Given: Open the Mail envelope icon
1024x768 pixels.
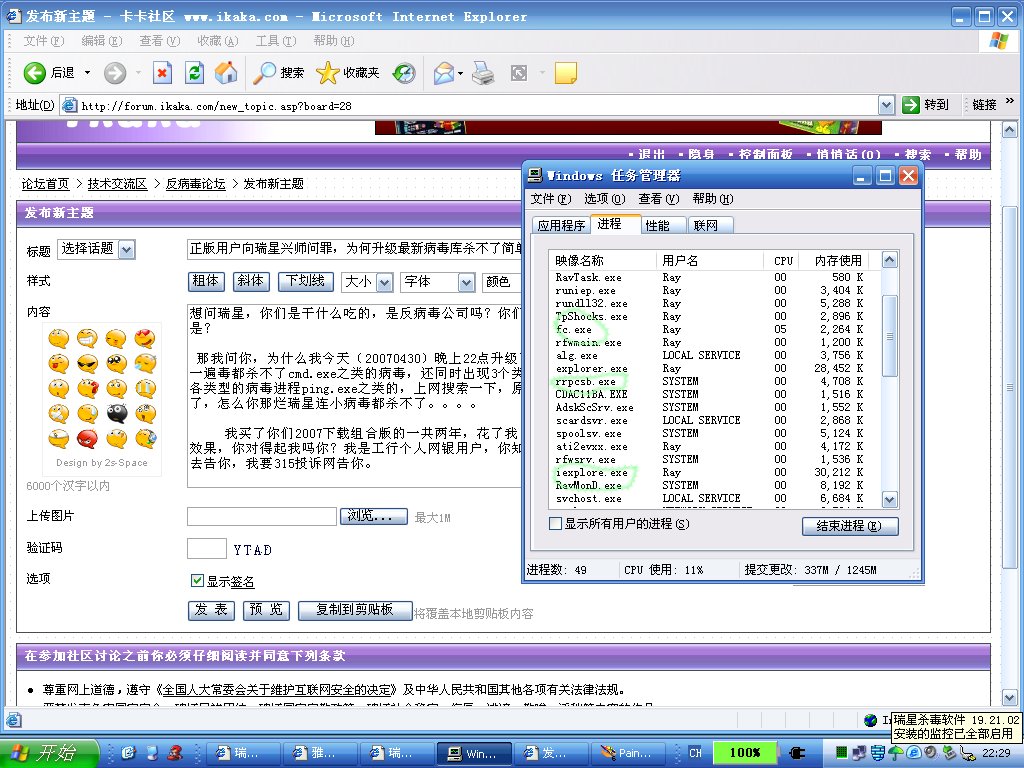Looking at the screenshot, I should tap(443, 72).
